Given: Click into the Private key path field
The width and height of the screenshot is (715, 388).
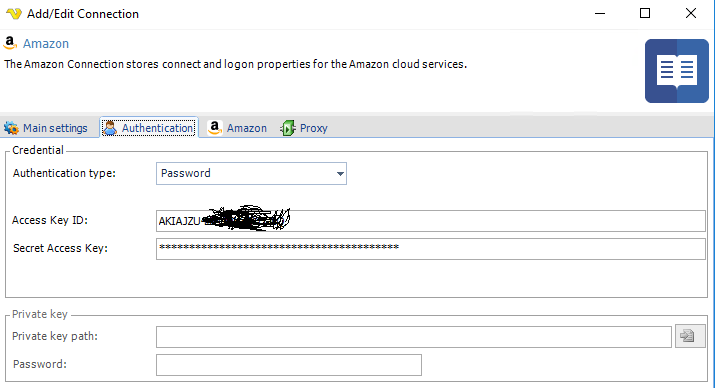Looking at the screenshot, I should 414,337.
